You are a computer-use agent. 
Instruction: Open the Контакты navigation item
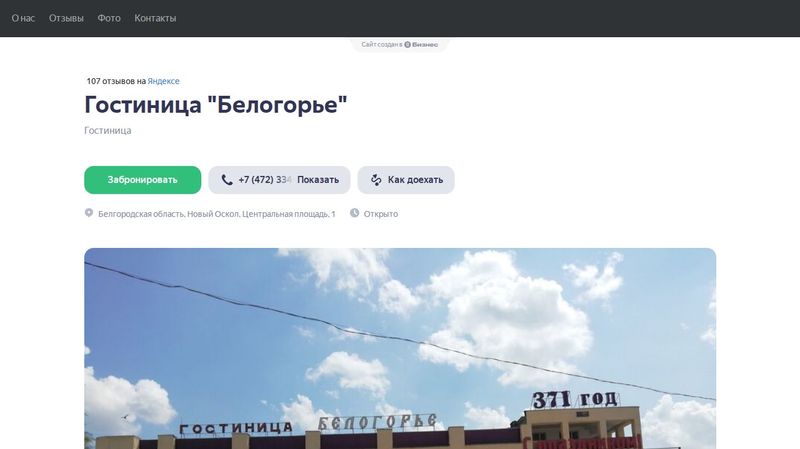tap(155, 18)
